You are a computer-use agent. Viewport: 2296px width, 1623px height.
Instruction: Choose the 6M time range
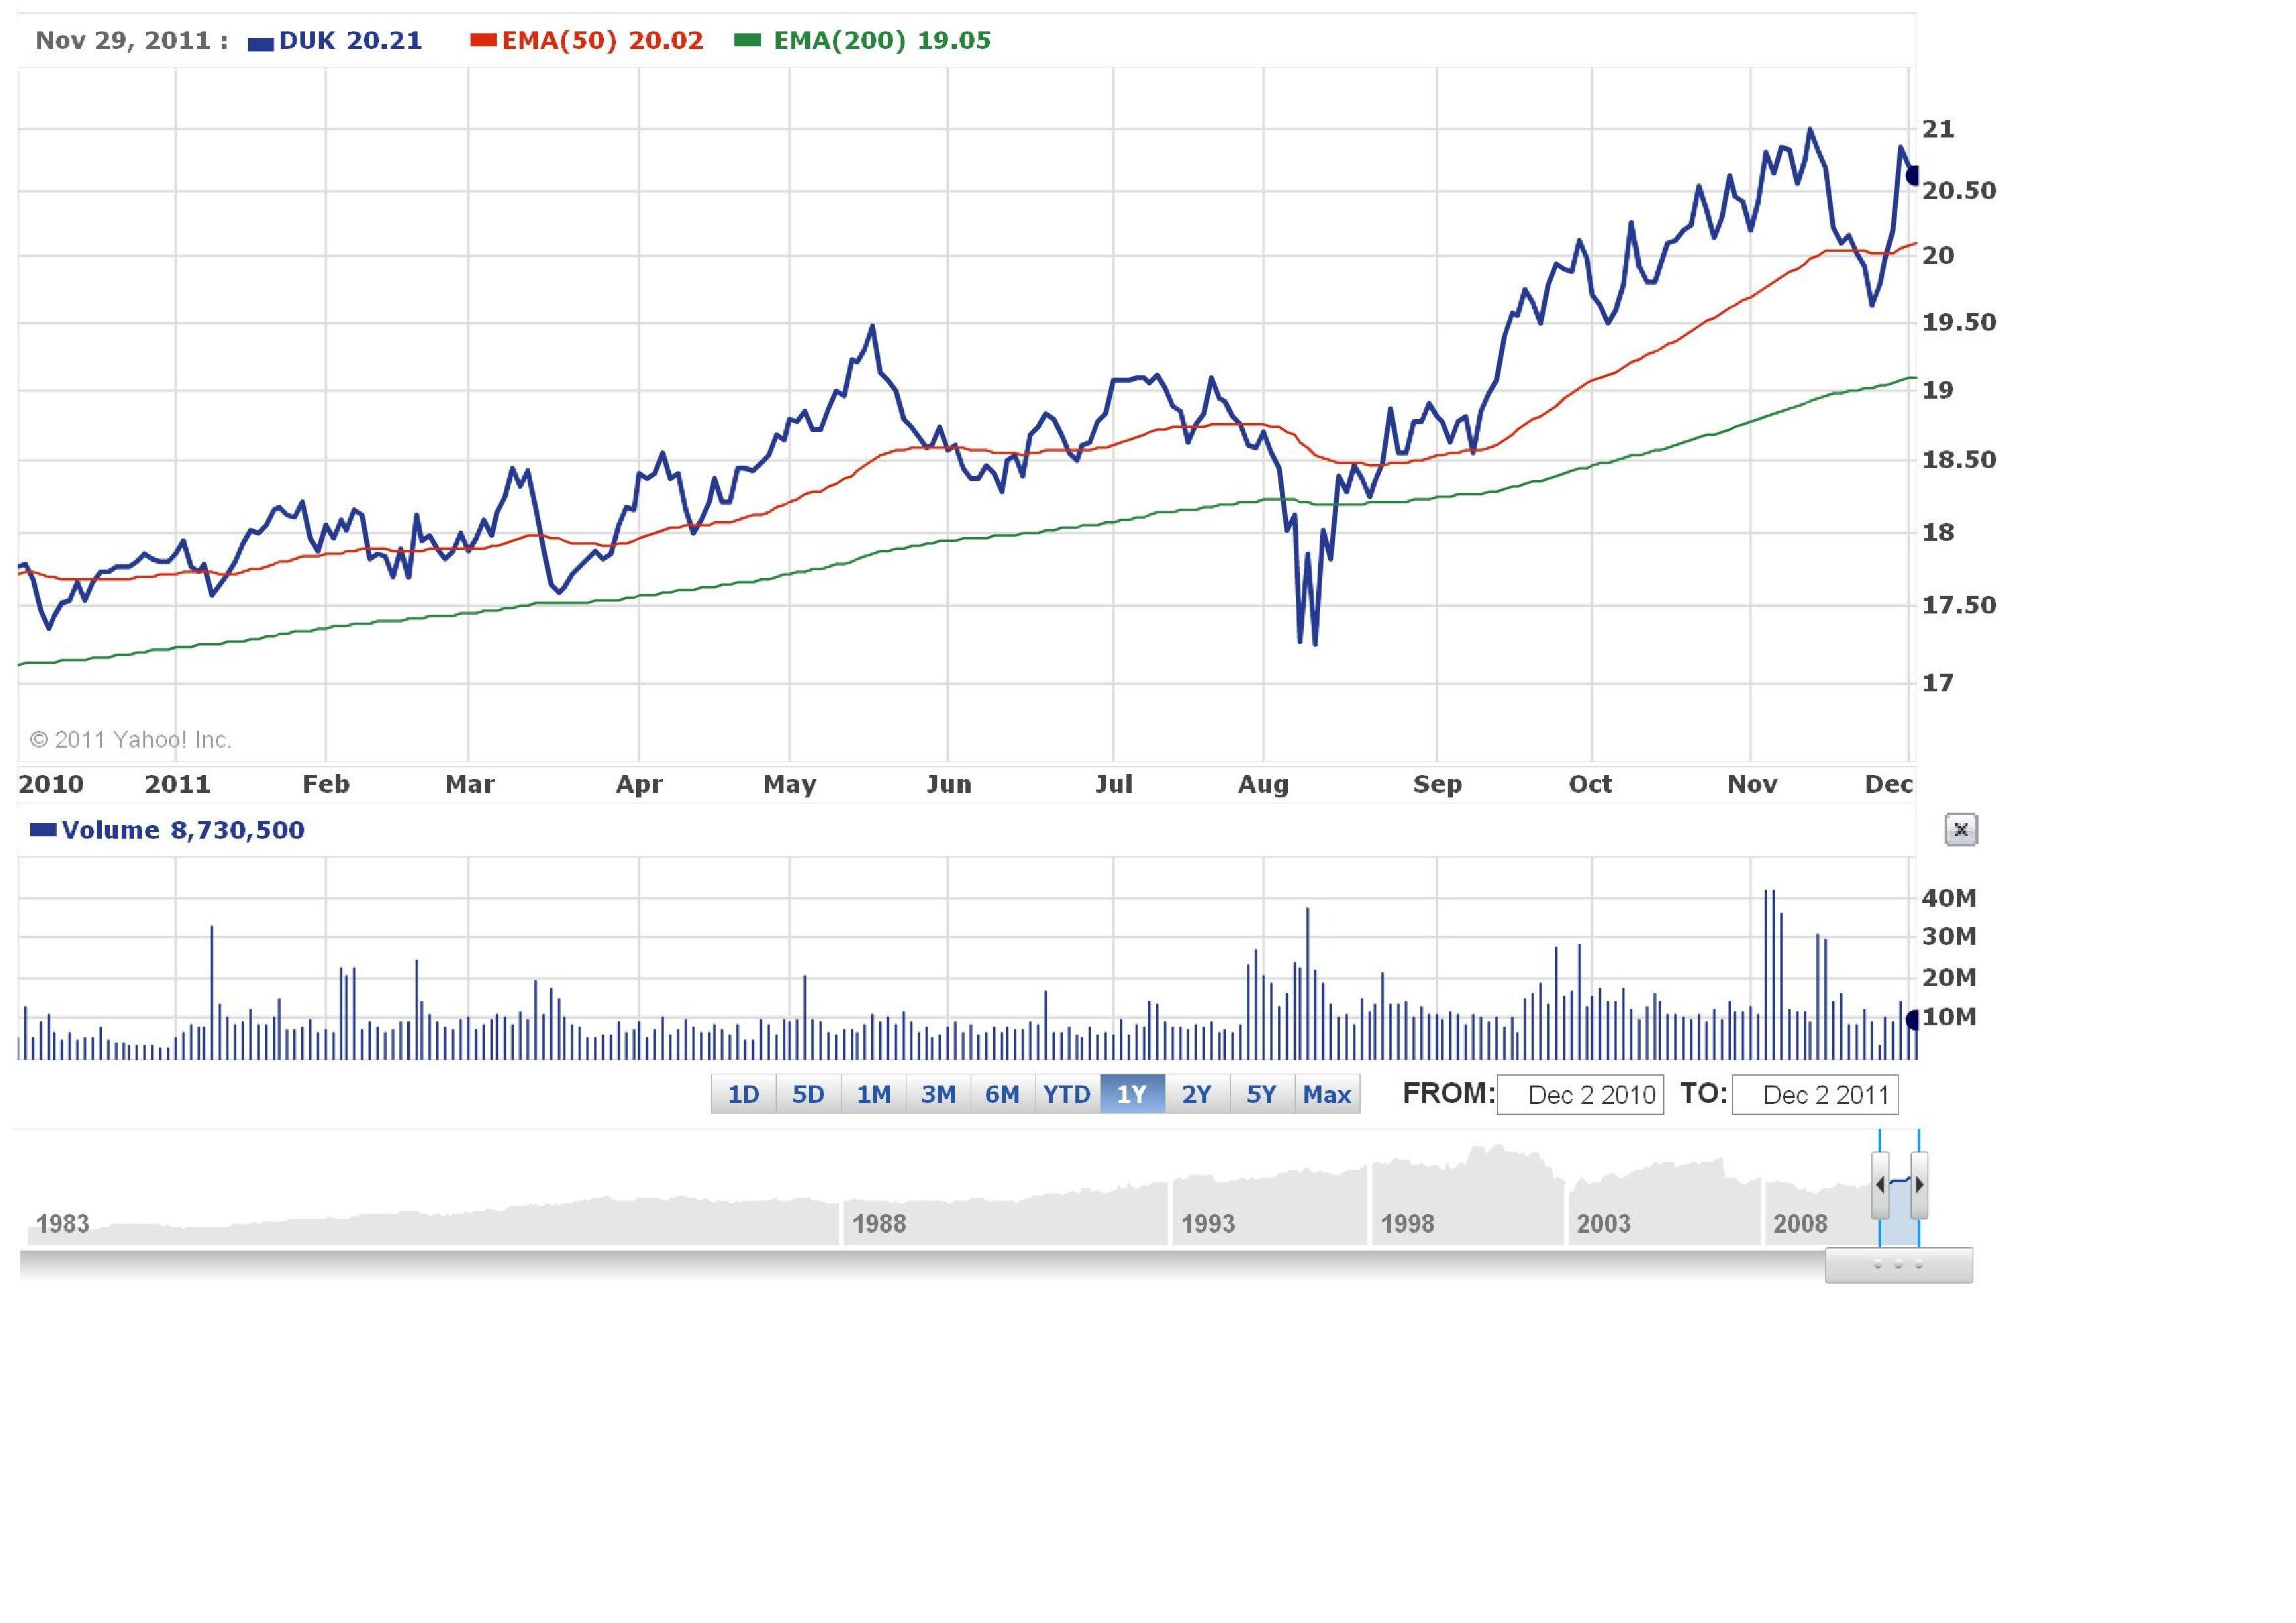1002,1094
